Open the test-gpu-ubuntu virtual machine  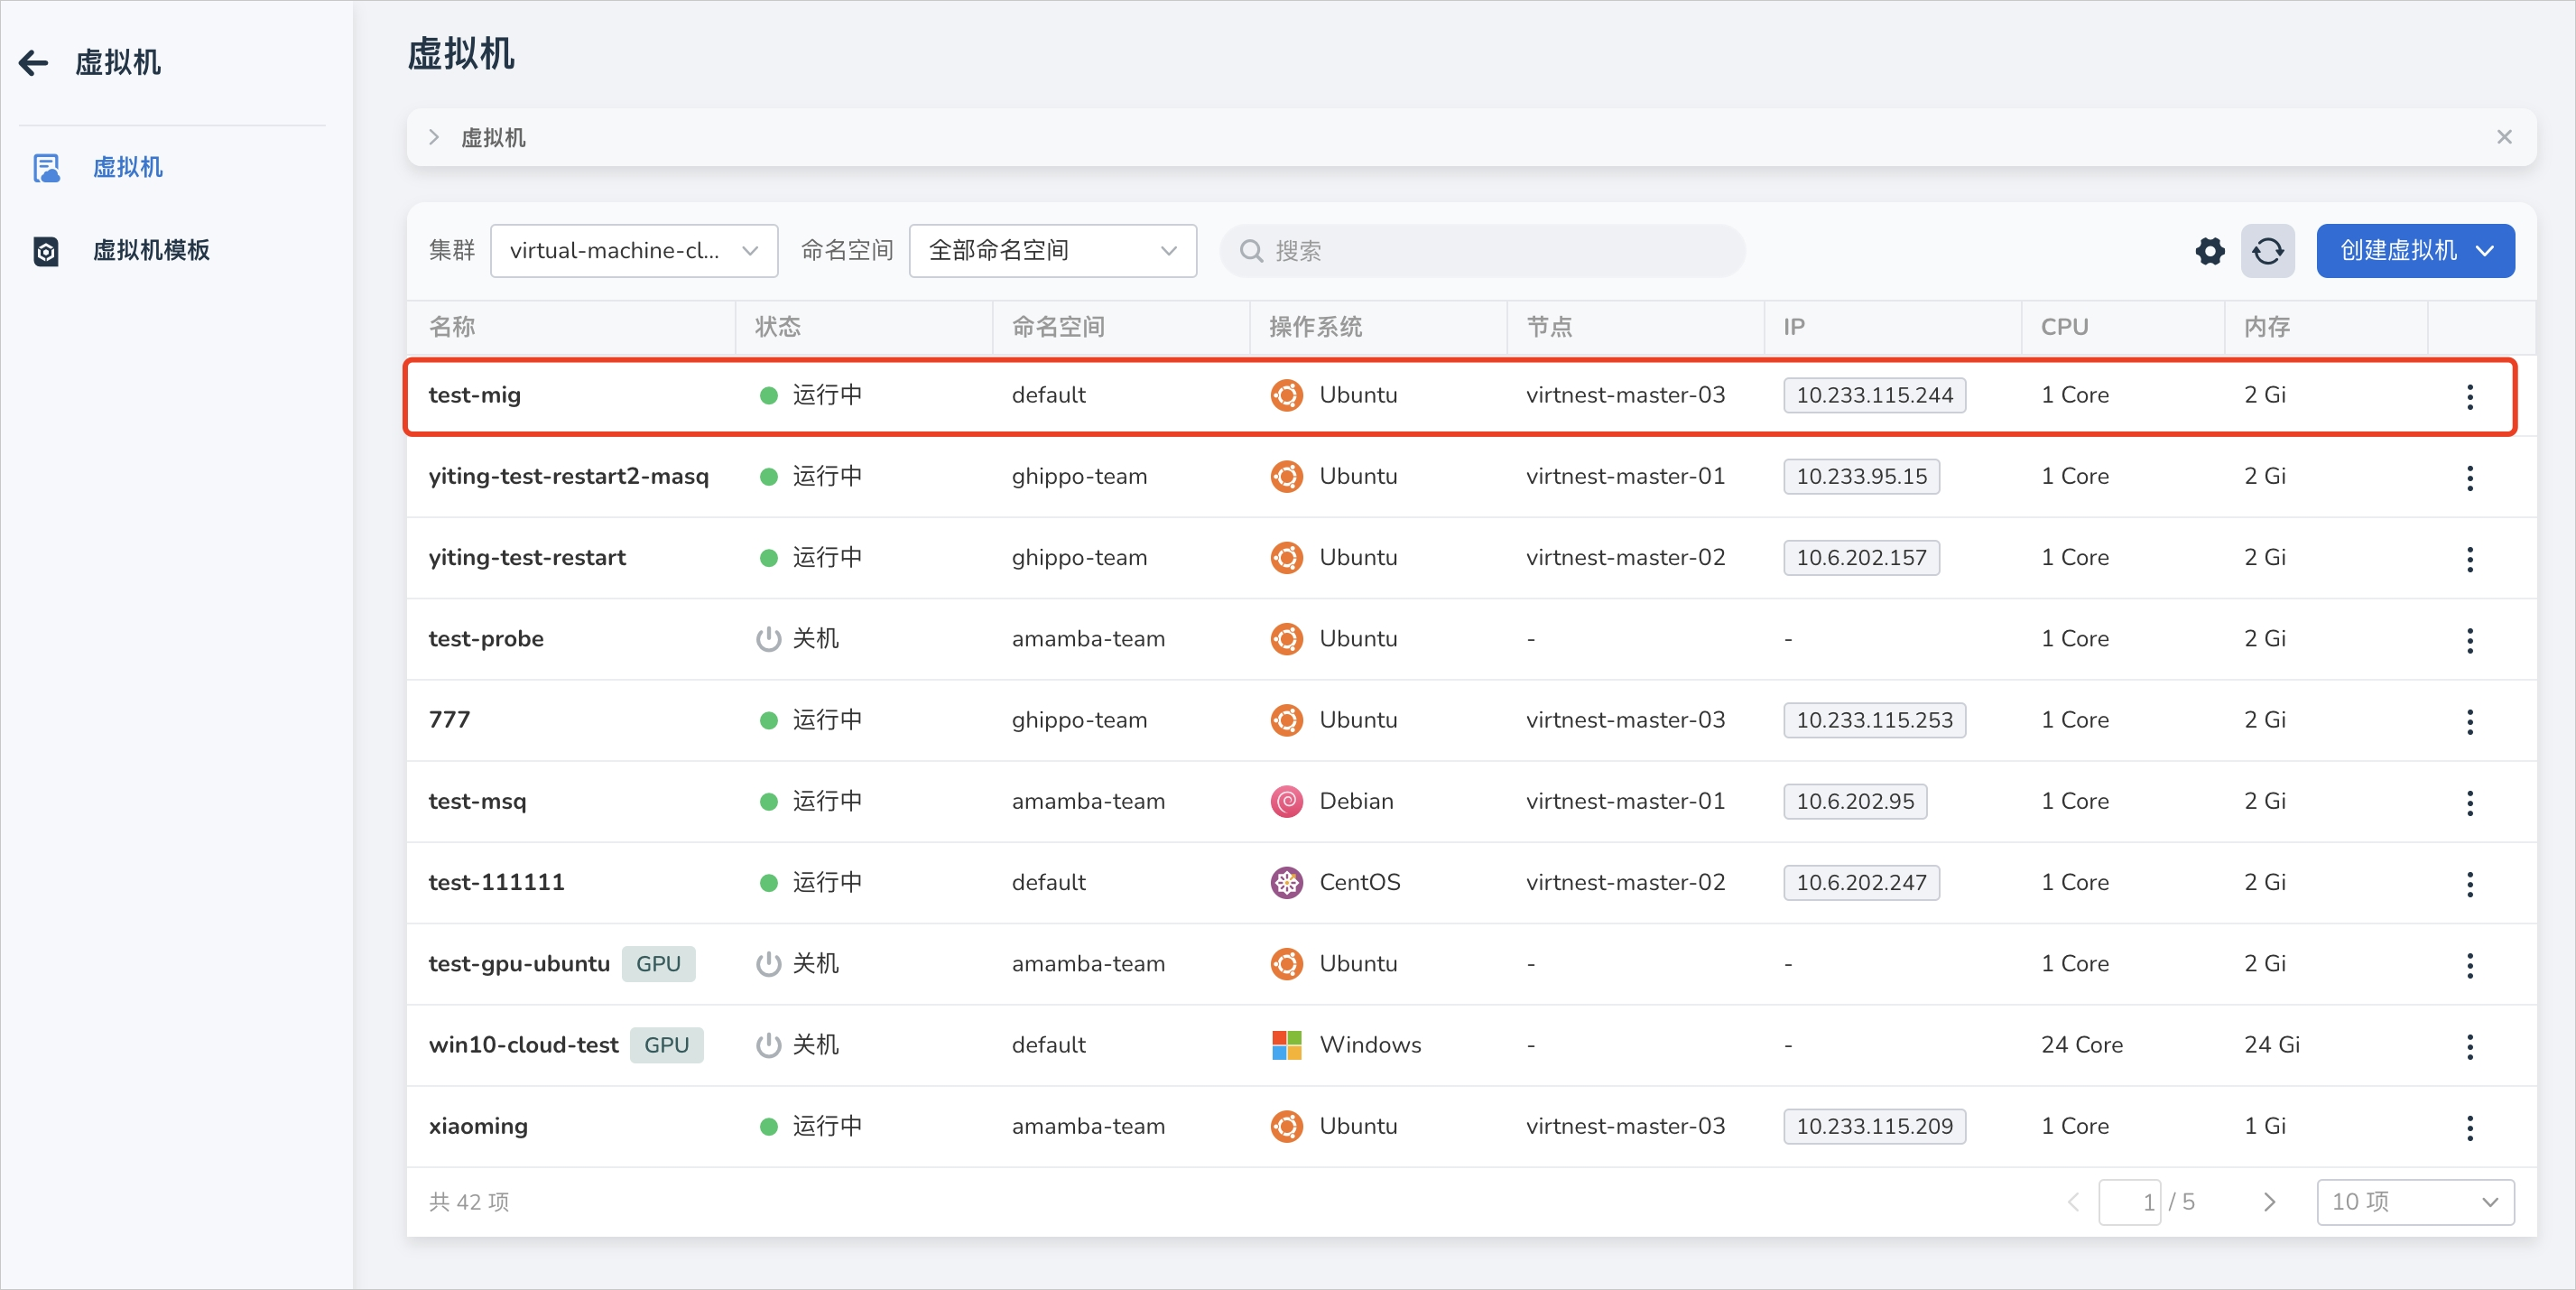coord(519,963)
